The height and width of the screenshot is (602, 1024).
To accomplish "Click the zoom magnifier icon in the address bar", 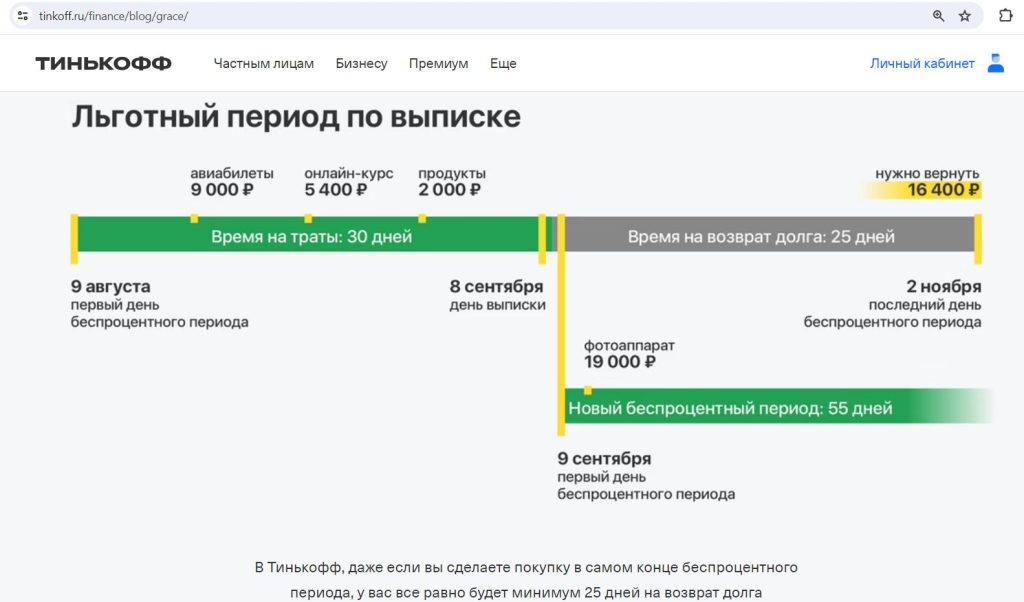I will [937, 16].
